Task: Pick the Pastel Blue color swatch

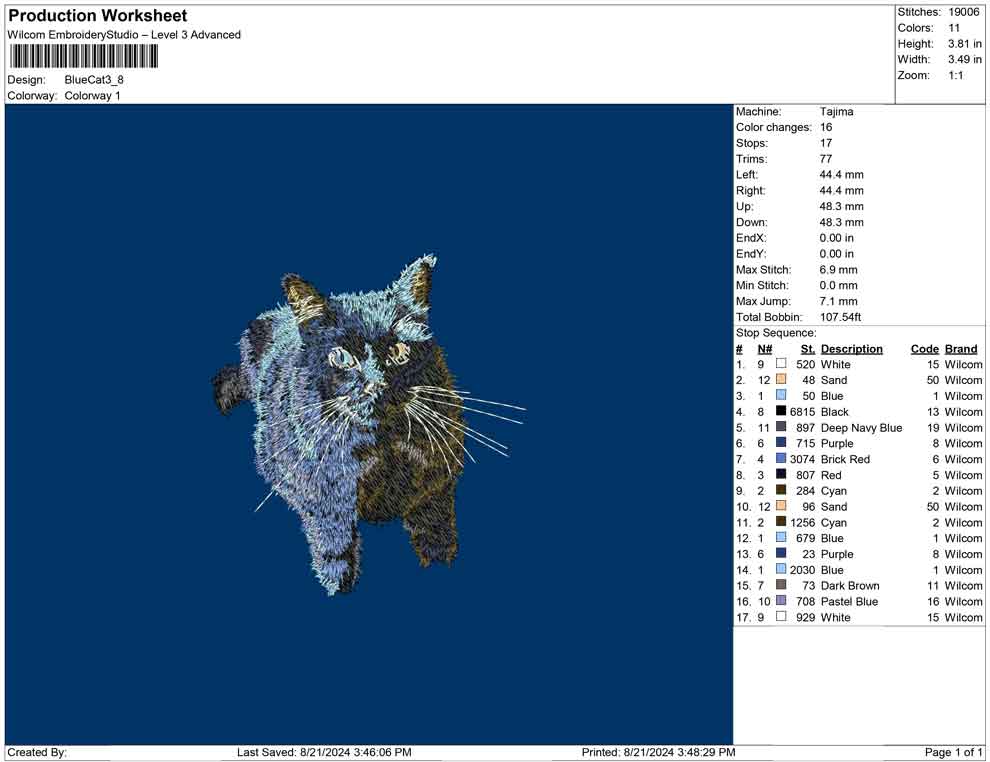Action: tap(781, 601)
